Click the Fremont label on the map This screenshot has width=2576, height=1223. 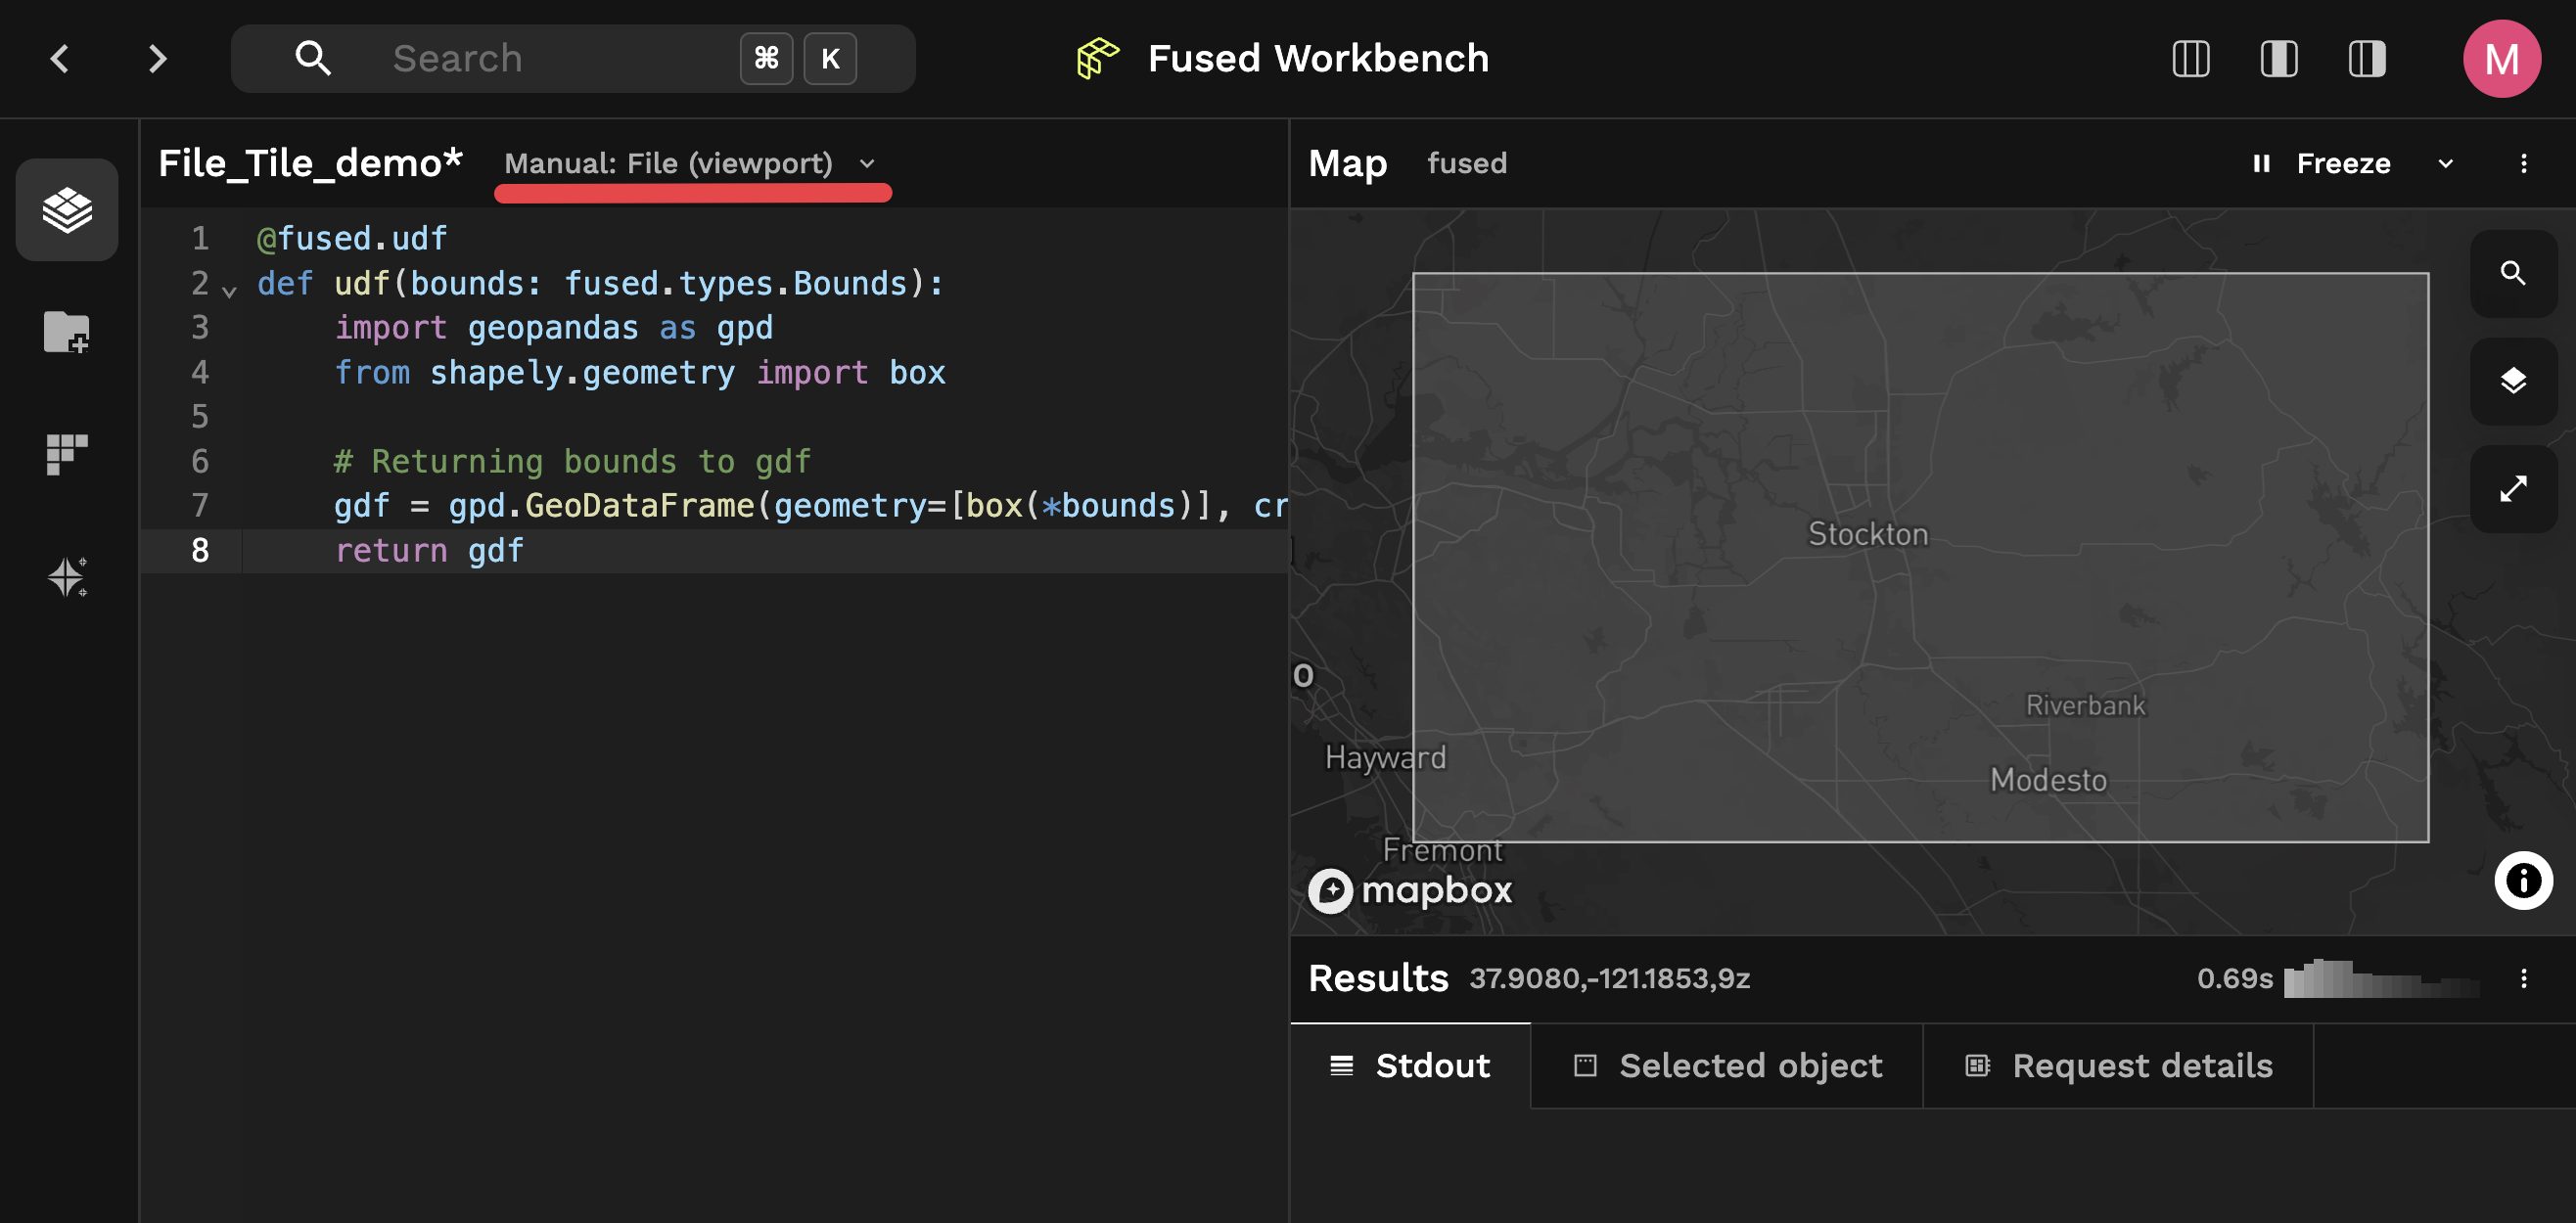tap(1441, 850)
